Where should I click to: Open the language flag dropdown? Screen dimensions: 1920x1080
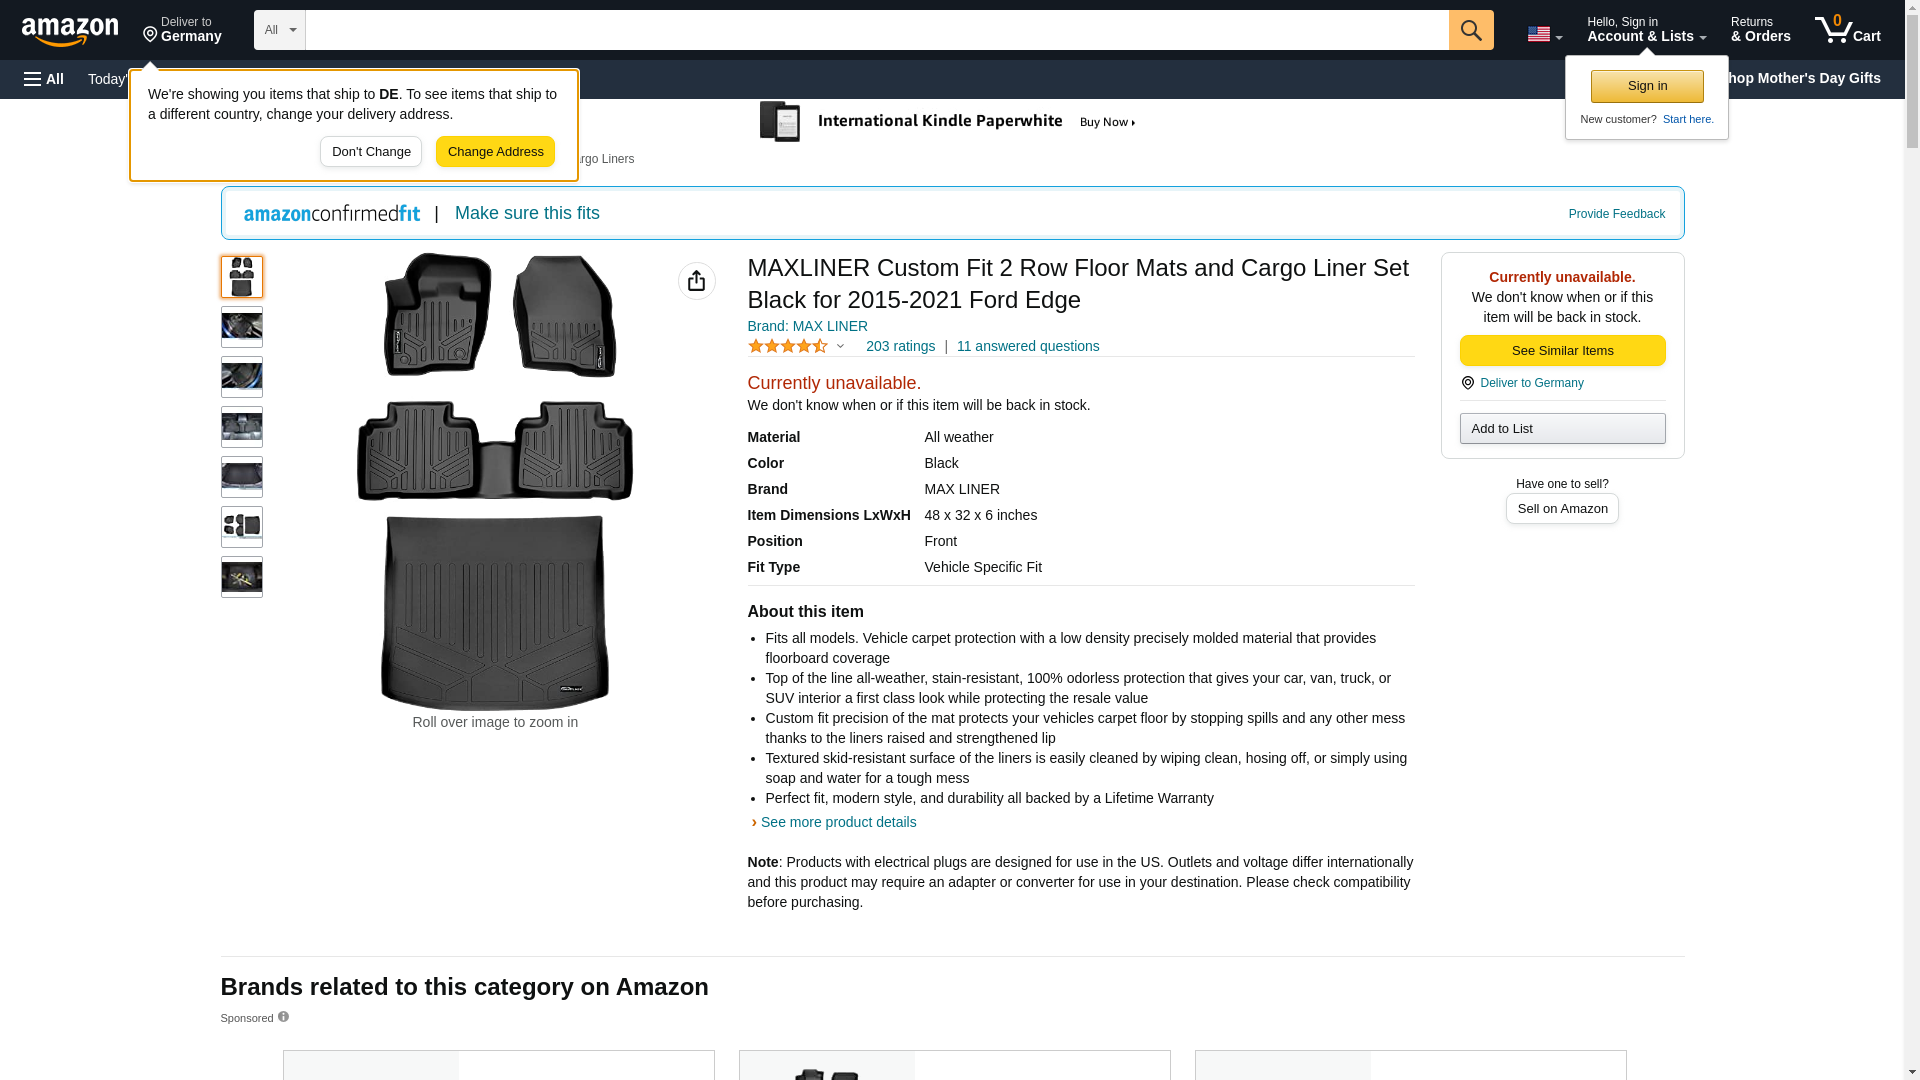pos(1544,34)
